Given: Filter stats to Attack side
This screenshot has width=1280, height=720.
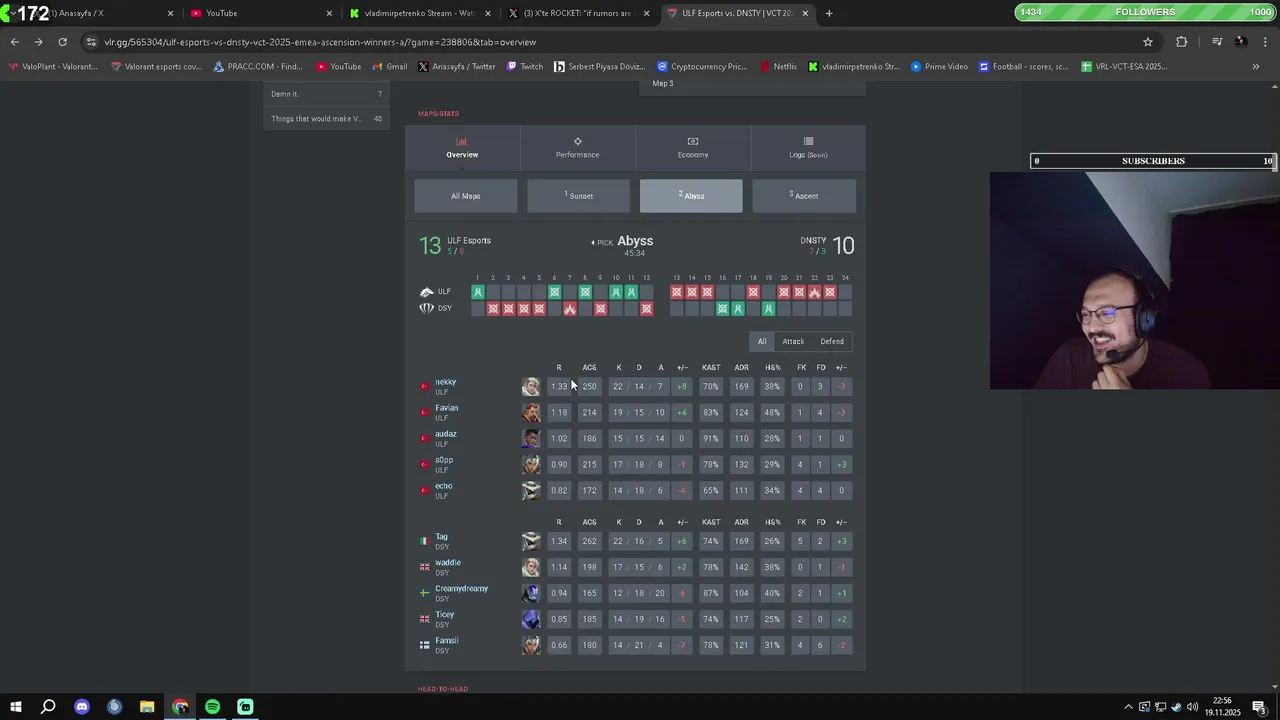Looking at the screenshot, I should (x=793, y=341).
